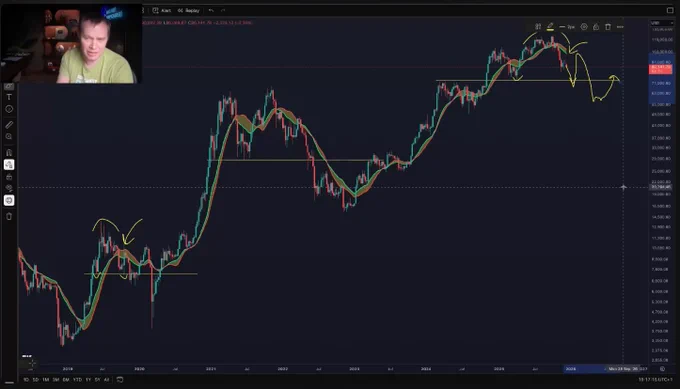Image resolution: width=680 pixels, height=389 pixels.
Task: Click the red current price label on scale
Action: tap(660, 69)
